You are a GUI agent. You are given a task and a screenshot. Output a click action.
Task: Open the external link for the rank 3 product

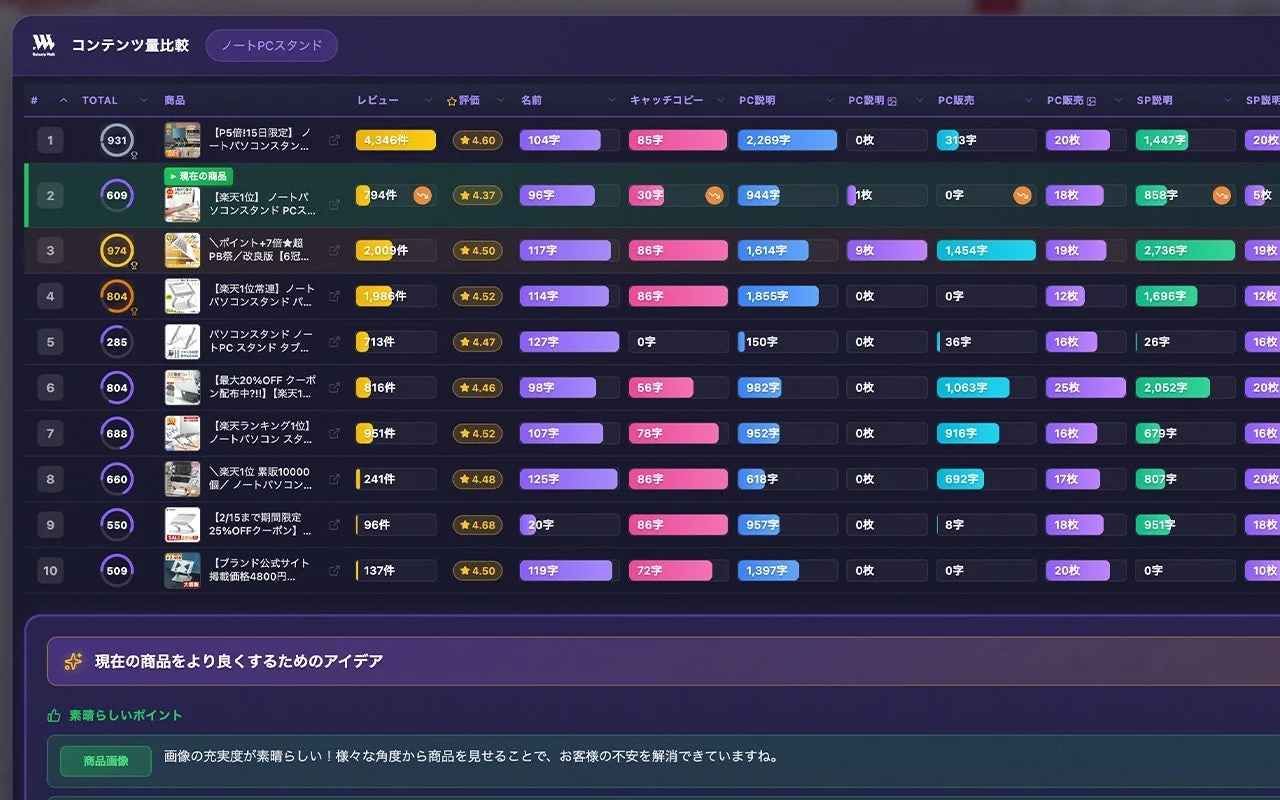(334, 252)
